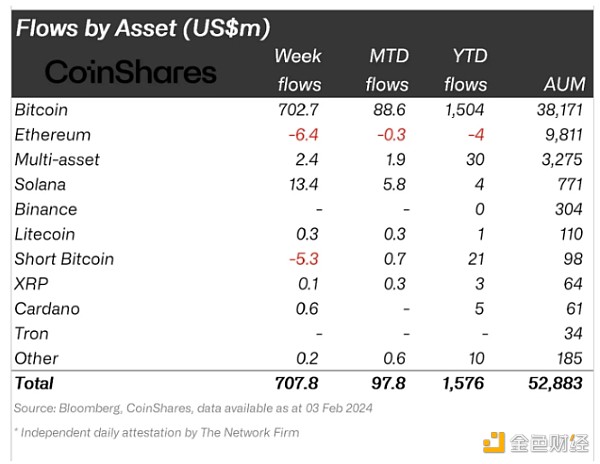Screen dimensions: 600x464
Task: Click the YTD flows column header
Action: [466, 70]
